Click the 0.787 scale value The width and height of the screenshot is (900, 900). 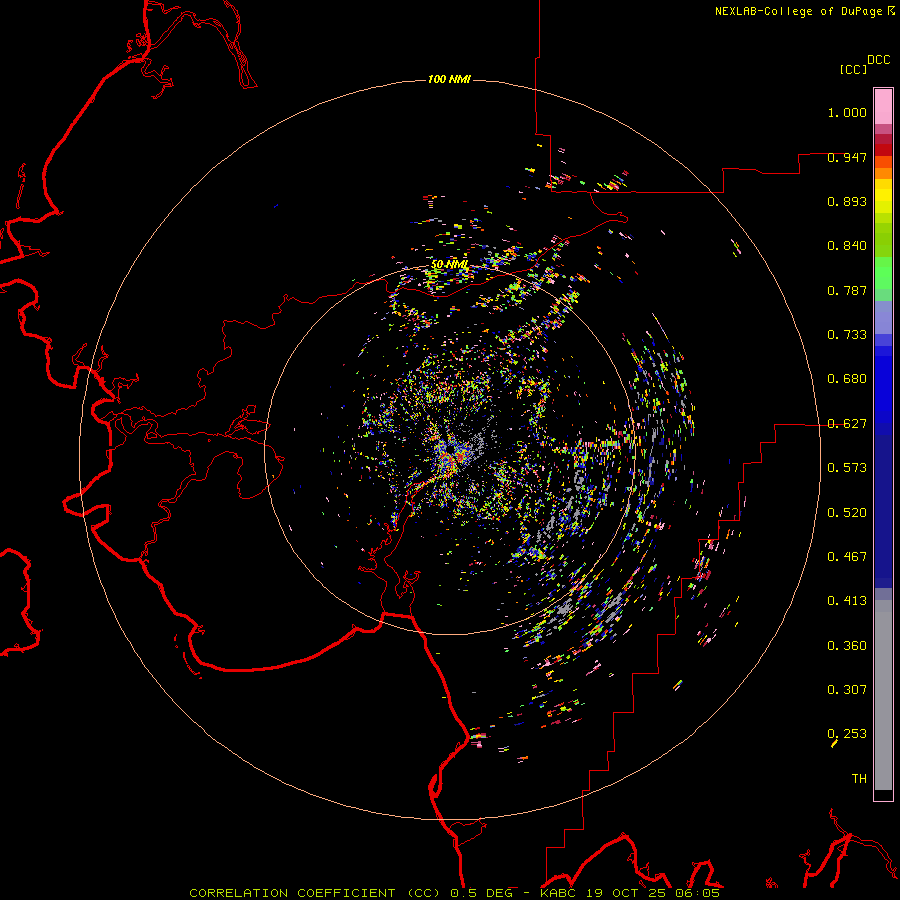click(x=847, y=290)
